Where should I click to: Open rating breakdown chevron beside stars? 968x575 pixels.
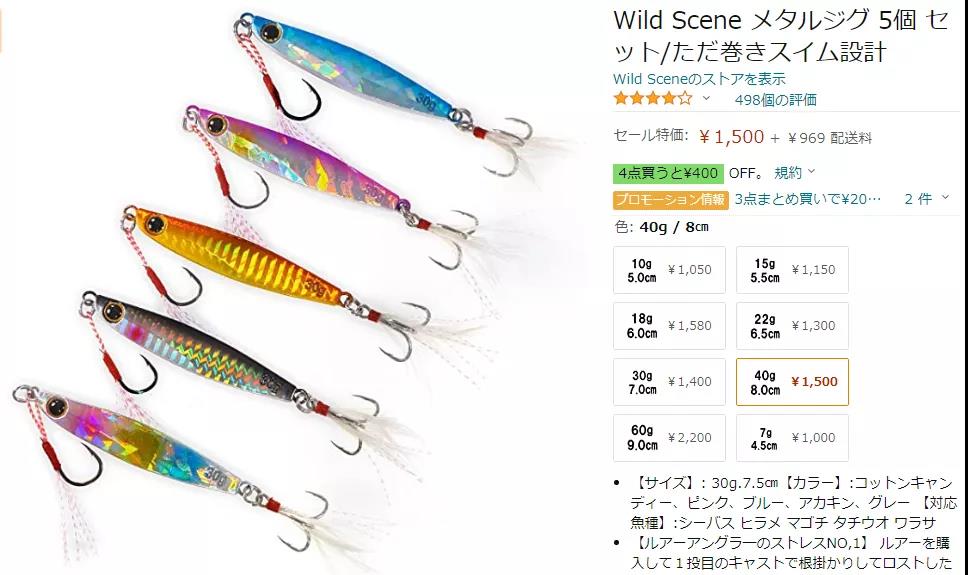(706, 98)
